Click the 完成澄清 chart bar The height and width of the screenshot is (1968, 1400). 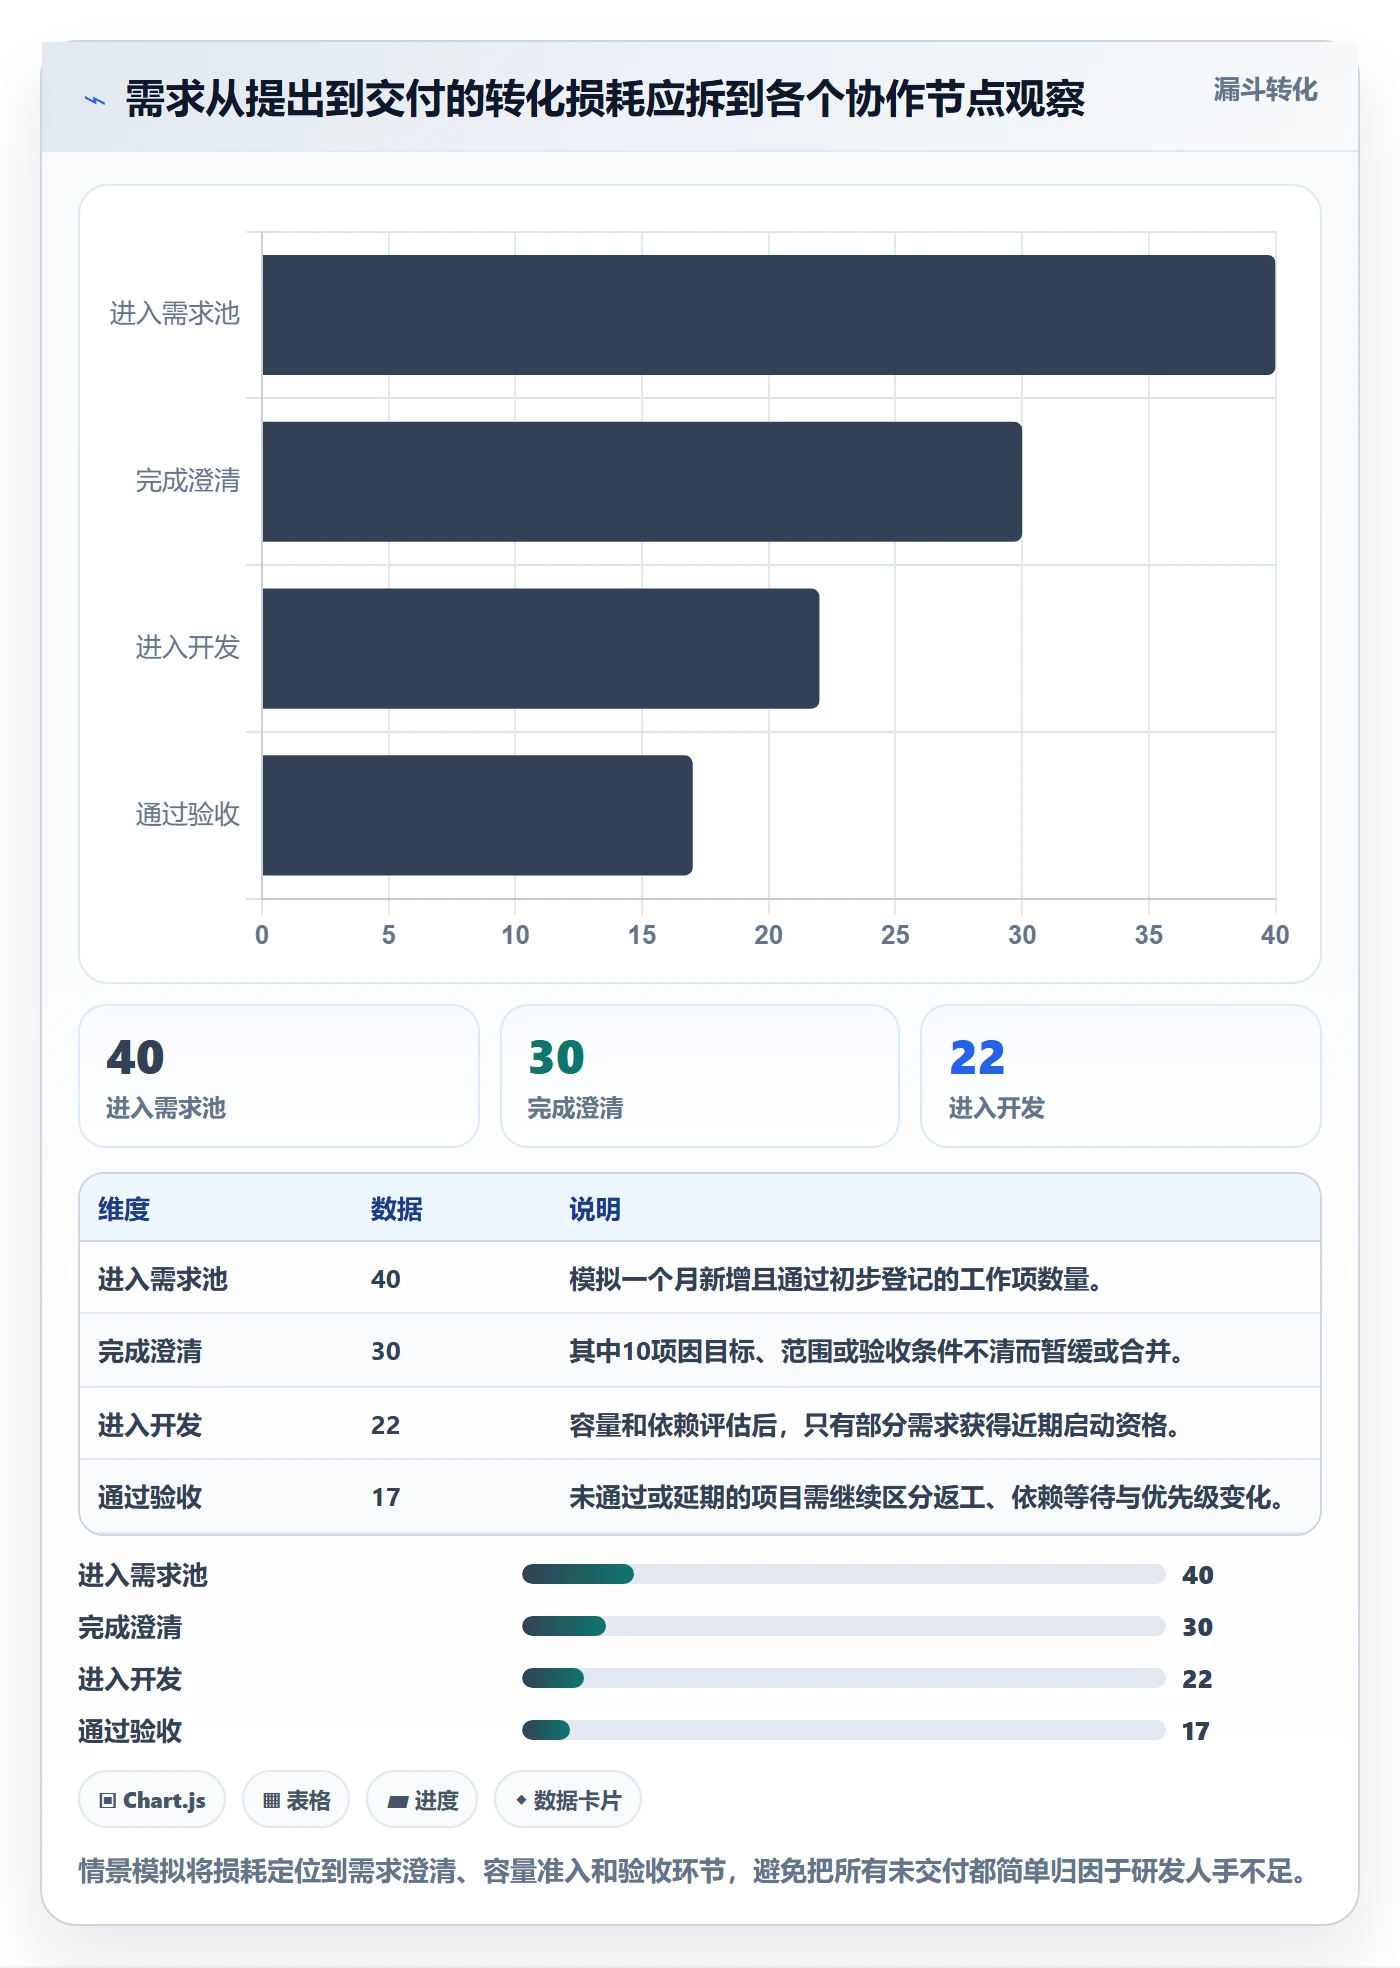[x=642, y=482]
